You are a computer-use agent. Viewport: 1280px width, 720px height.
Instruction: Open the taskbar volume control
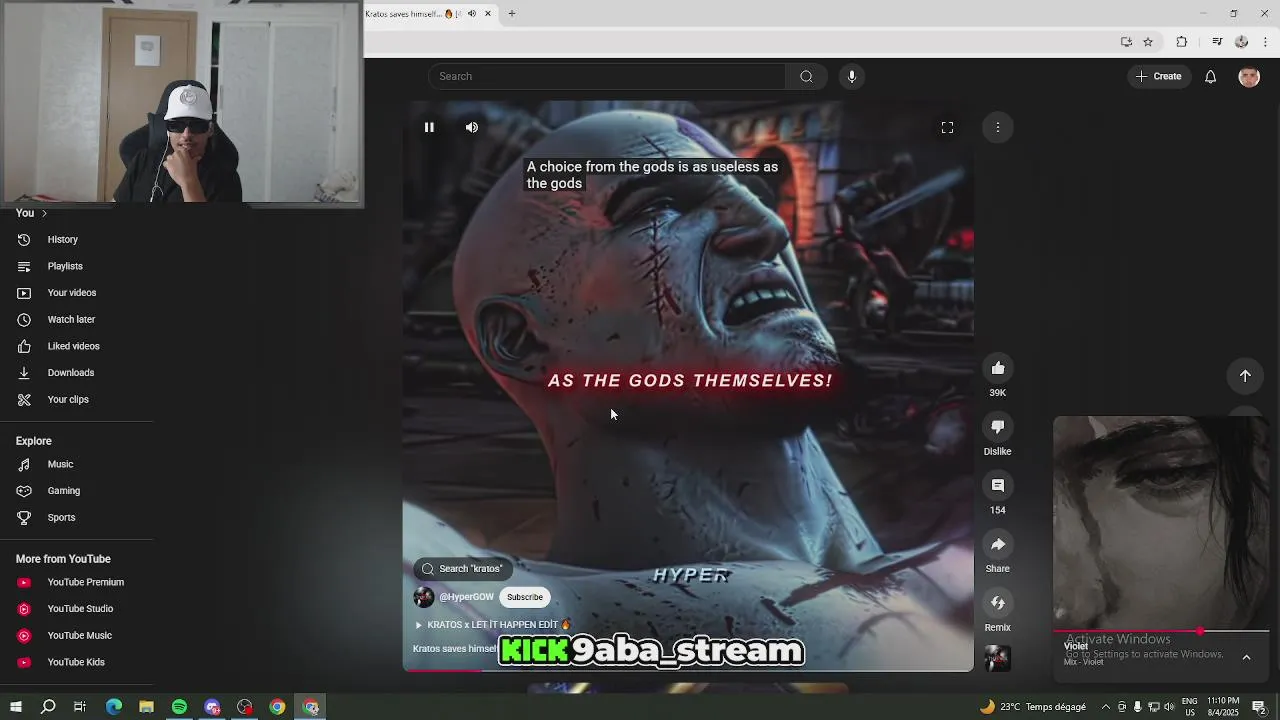point(1169,707)
